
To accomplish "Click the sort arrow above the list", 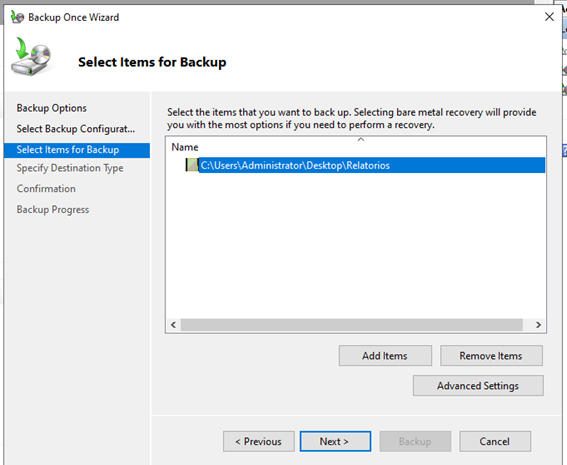I will tap(361, 140).
